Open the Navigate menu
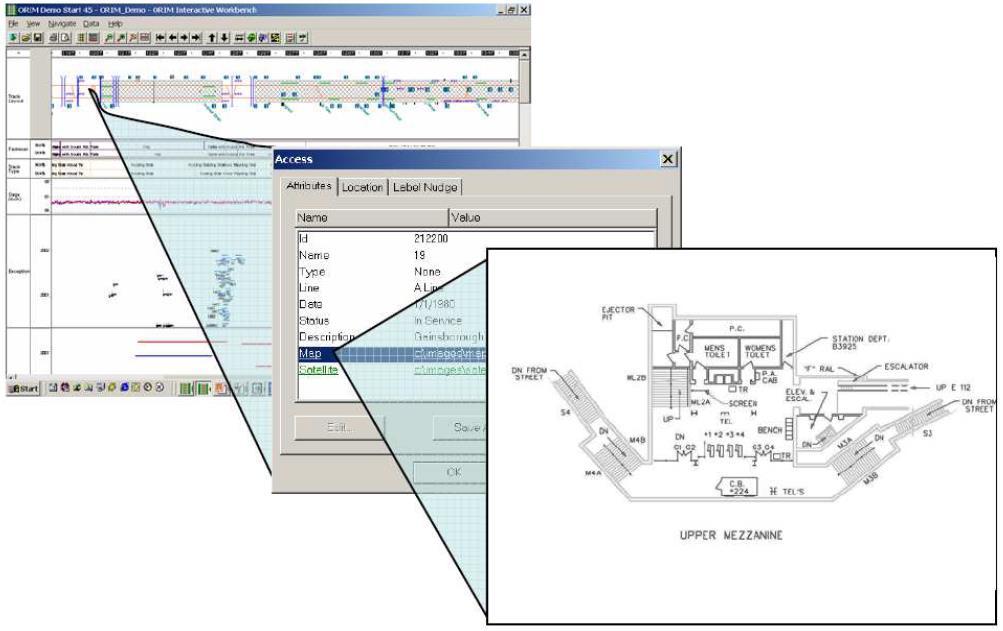This screenshot has height=631, width=1003. tap(62, 24)
